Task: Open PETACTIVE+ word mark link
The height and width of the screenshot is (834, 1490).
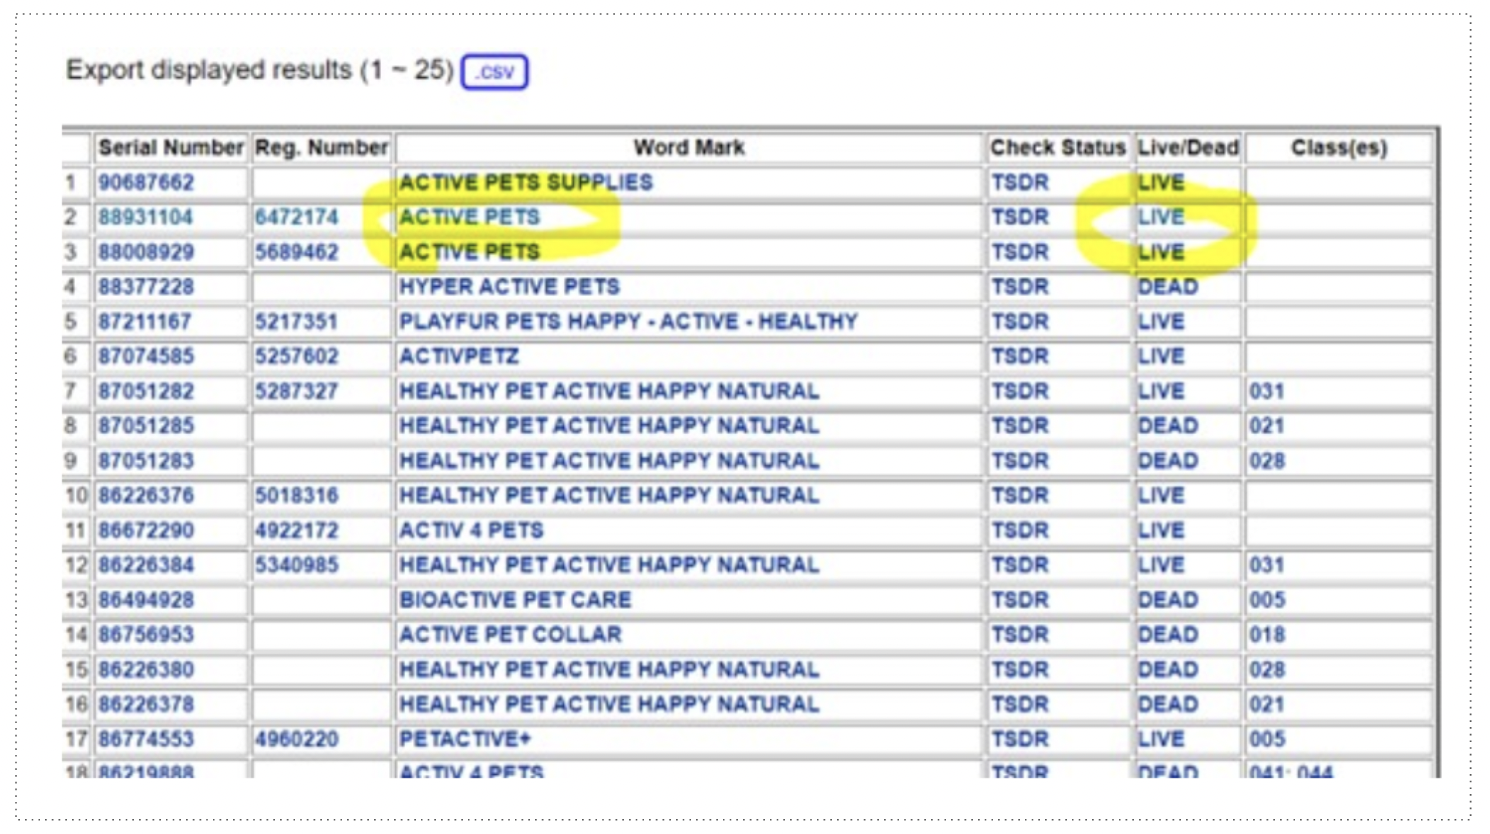Action: (x=465, y=740)
